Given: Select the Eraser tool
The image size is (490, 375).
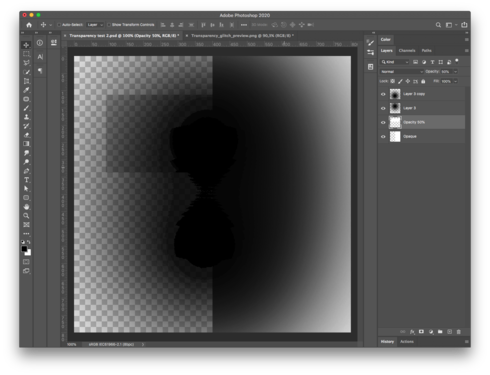Looking at the screenshot, I should tap(26, 135).
